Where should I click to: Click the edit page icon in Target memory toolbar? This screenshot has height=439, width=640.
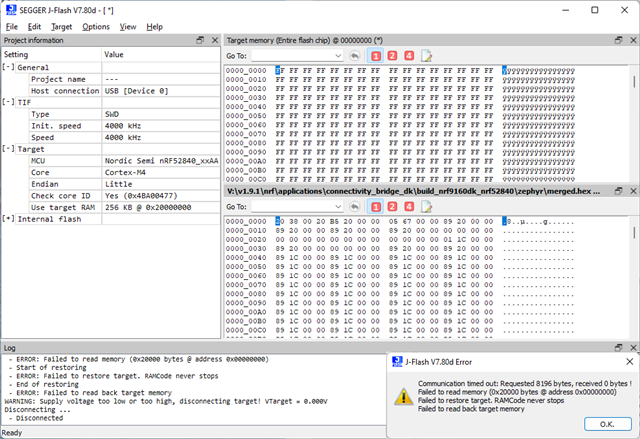coord(426,56)
